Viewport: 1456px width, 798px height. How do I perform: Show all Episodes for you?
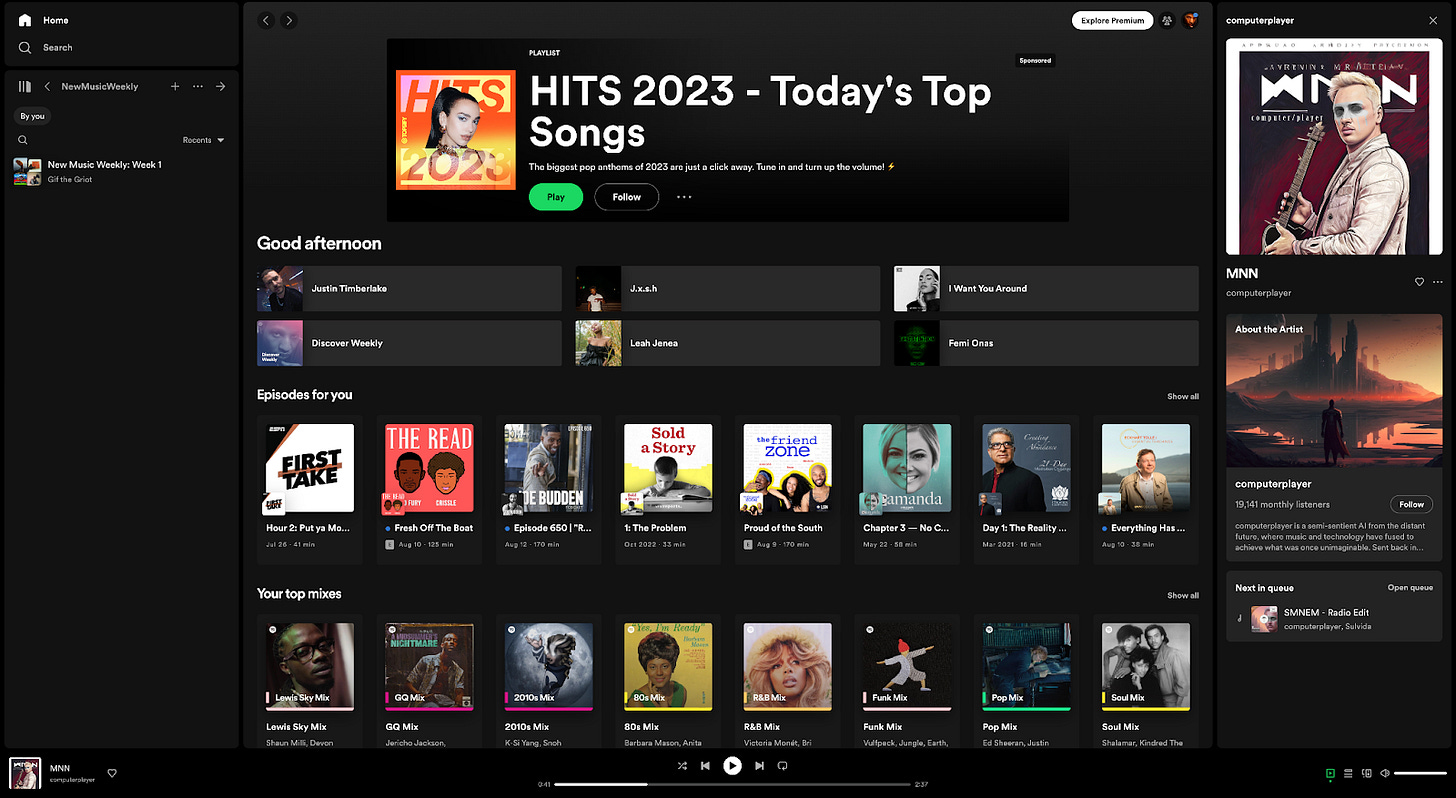pos(1183,396)
